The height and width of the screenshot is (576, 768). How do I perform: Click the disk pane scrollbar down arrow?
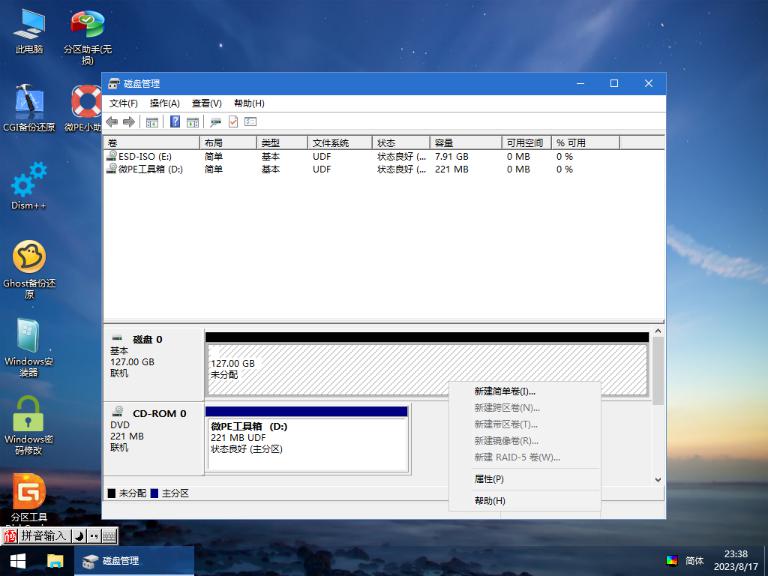(658, 480)
